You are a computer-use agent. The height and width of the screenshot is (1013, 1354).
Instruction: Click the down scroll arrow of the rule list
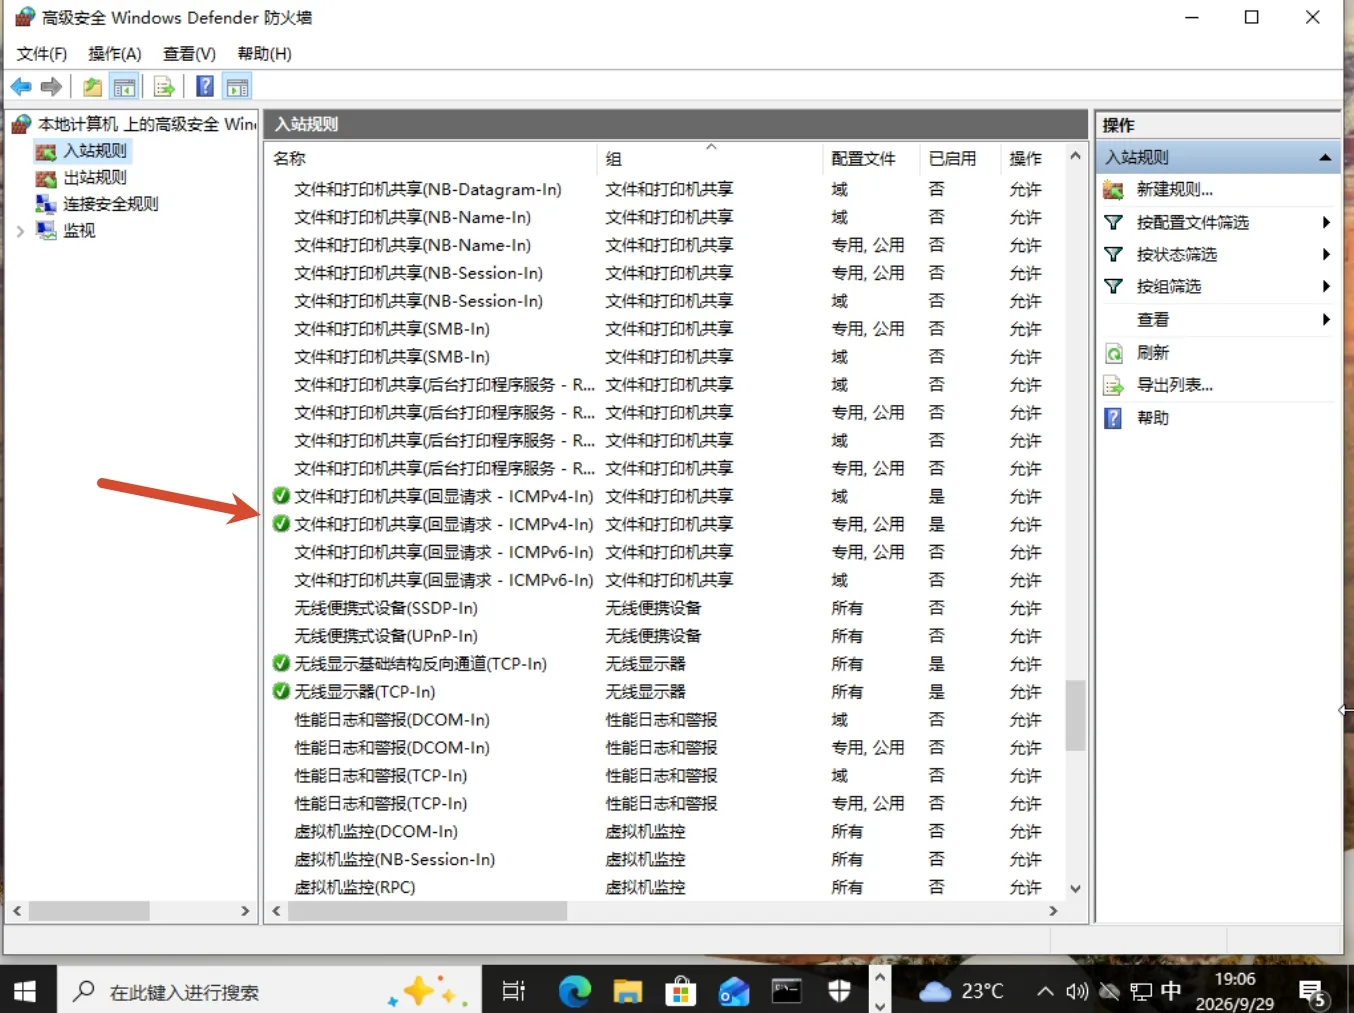(1075, 888)
